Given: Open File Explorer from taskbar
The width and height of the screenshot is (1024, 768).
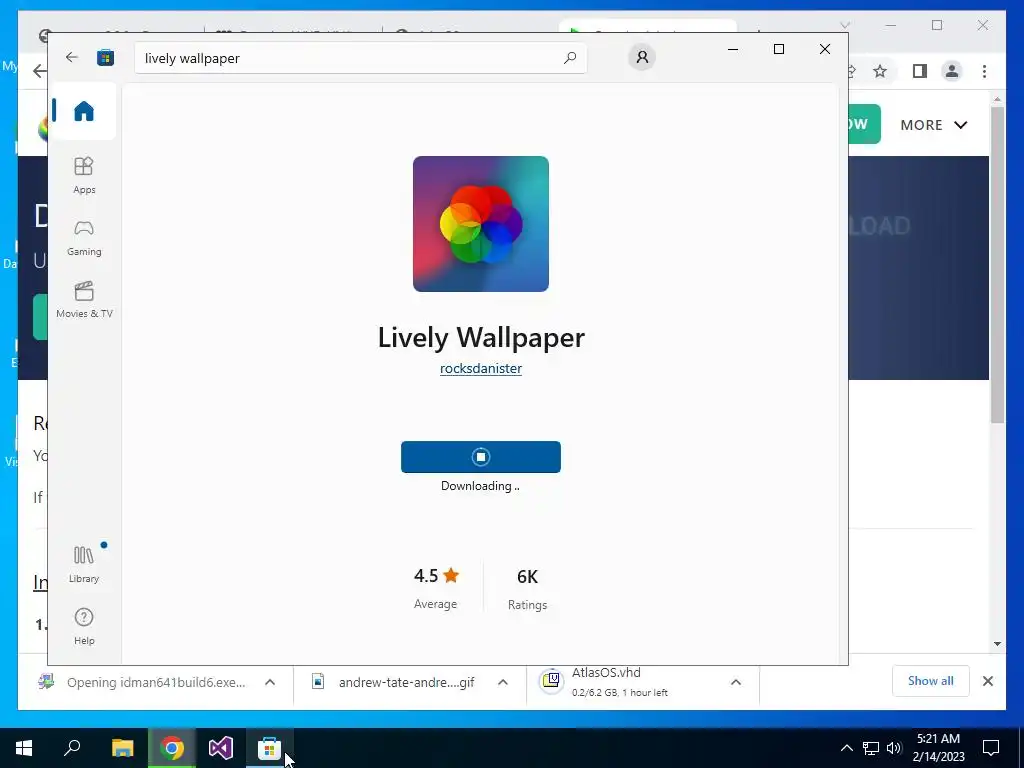Looking at the screenshot, I should coord(123,748).
